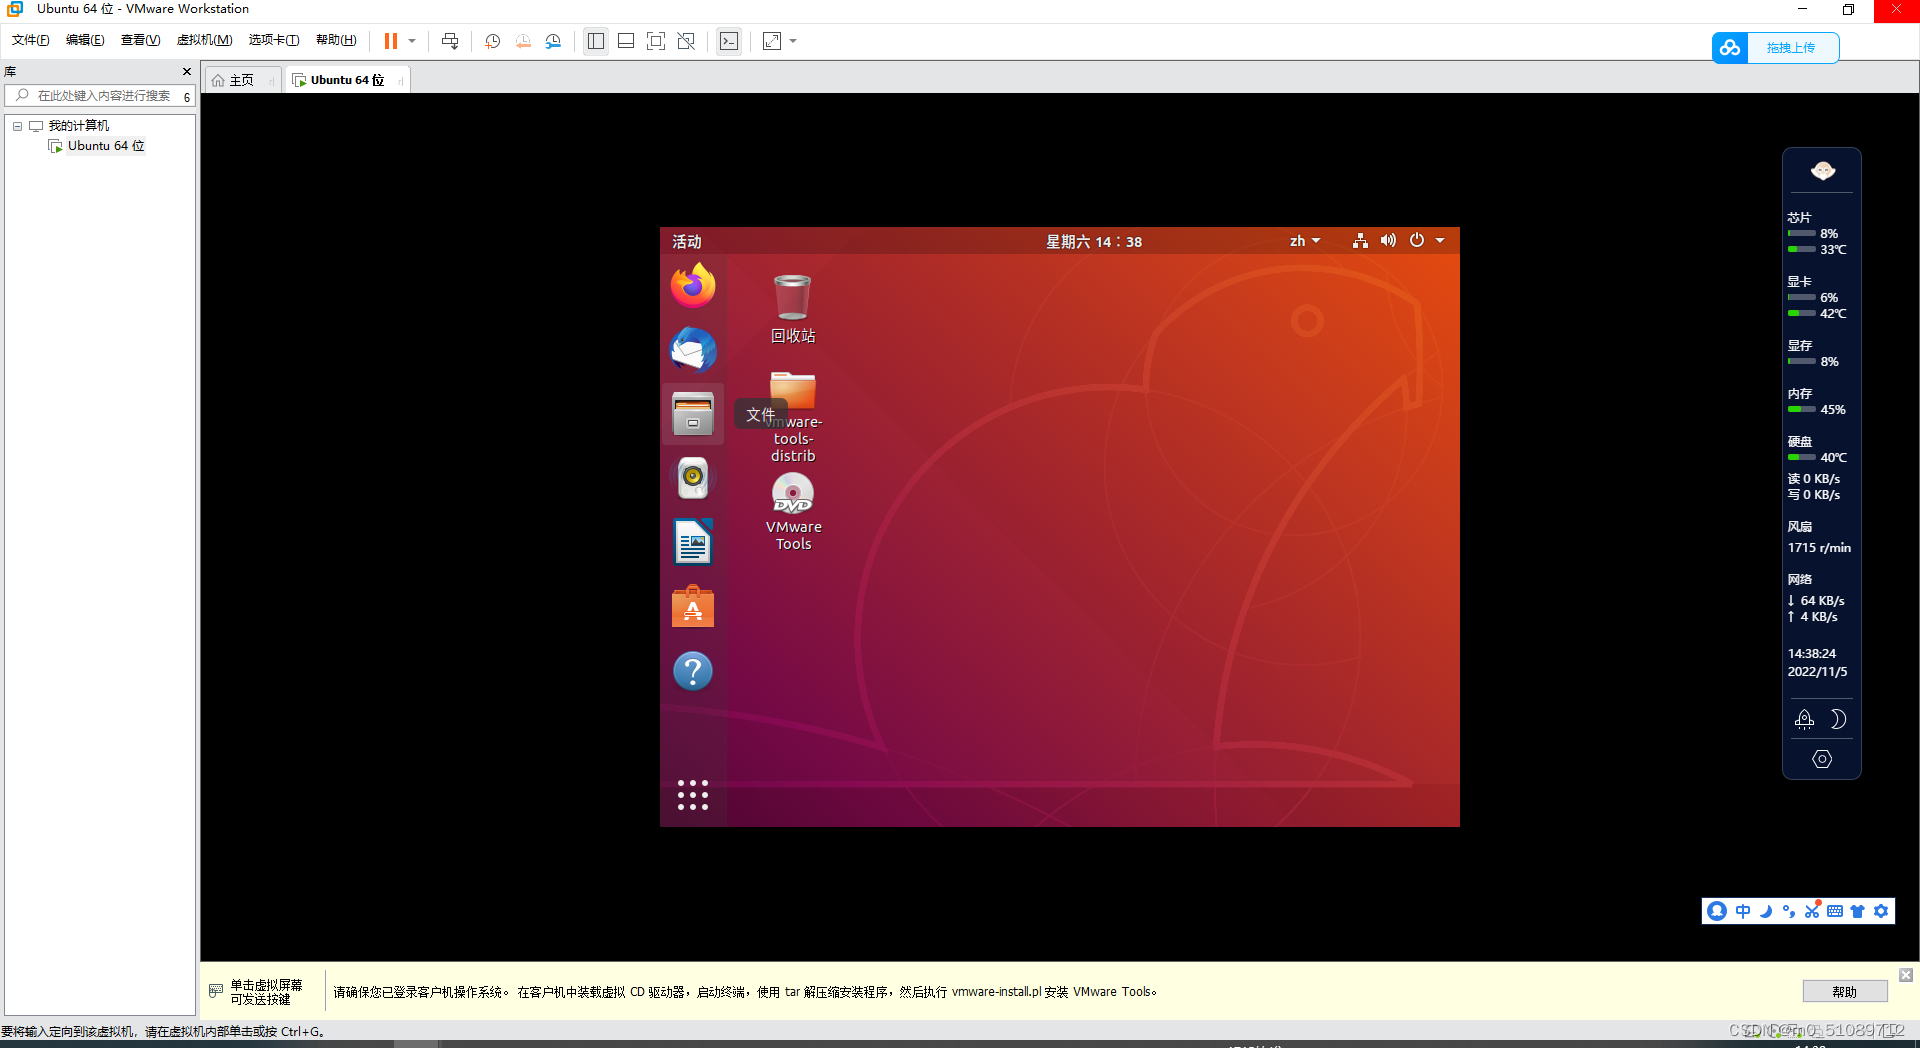Open the library search options dropdown

pos(187,96)
